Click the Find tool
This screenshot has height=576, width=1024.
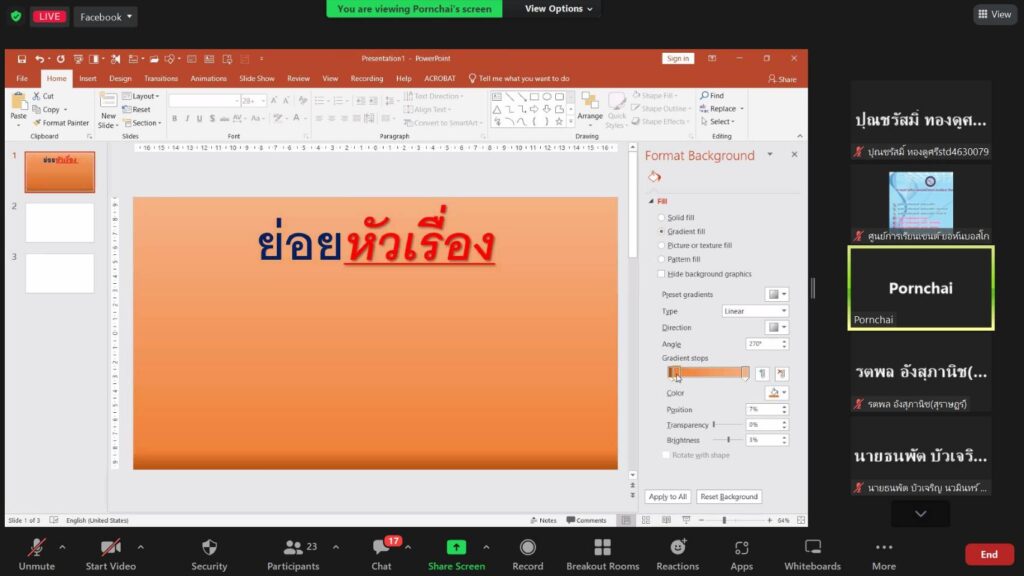tap(712, 95)
